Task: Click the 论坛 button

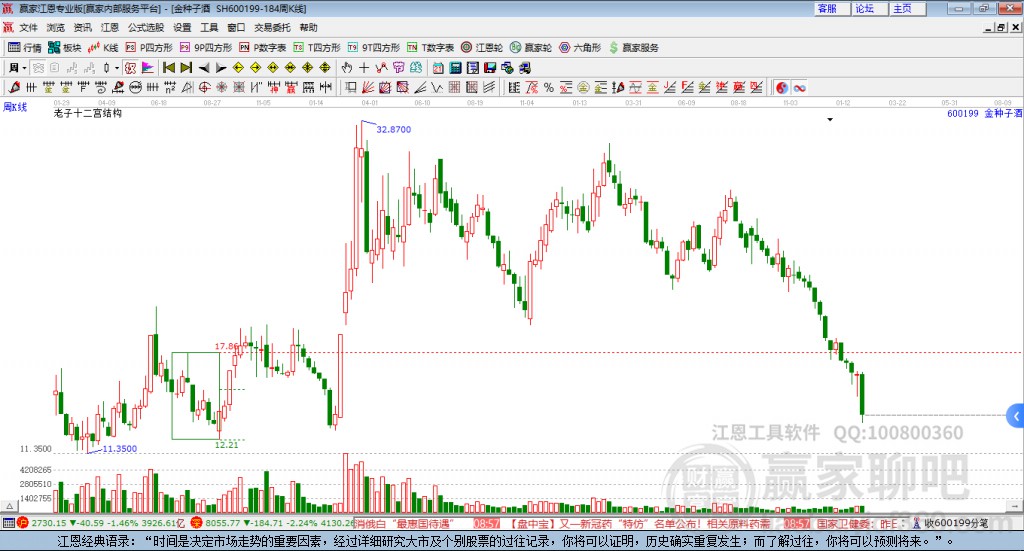Action: (869, 8)
